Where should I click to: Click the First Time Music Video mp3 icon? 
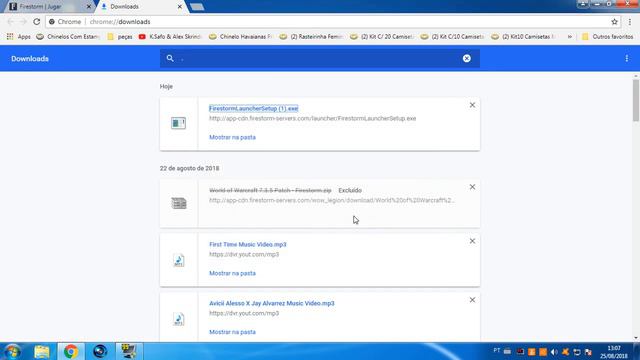(x=178, y=260)
